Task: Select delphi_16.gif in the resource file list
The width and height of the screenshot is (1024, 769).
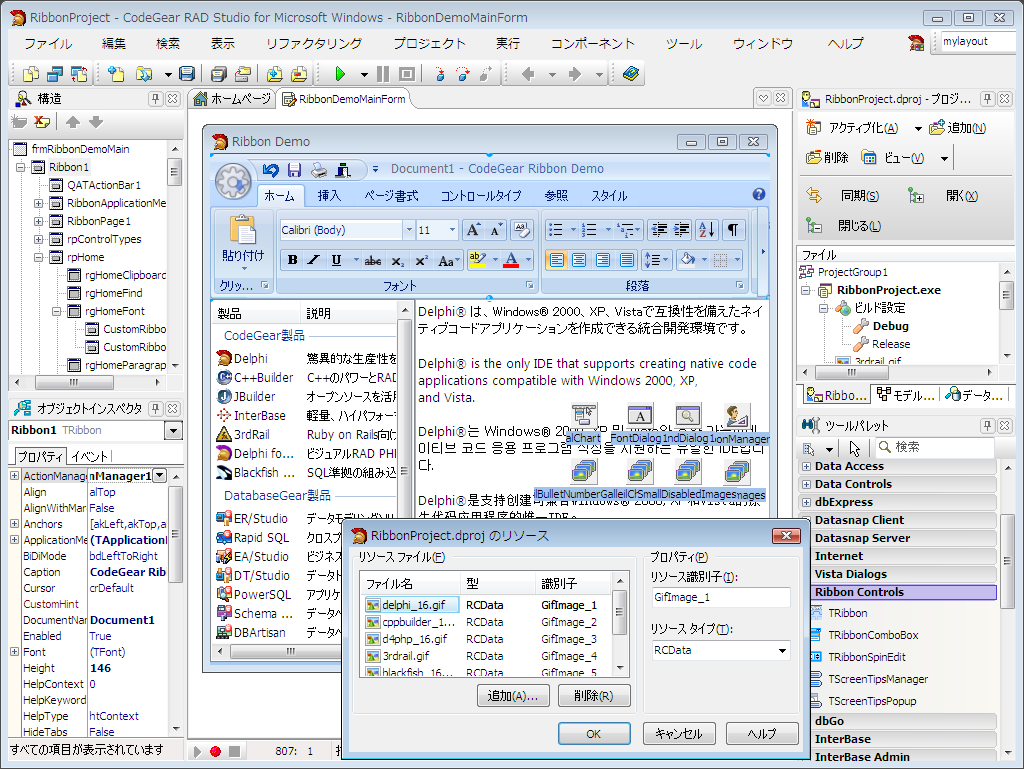Action: click(413, 605)
